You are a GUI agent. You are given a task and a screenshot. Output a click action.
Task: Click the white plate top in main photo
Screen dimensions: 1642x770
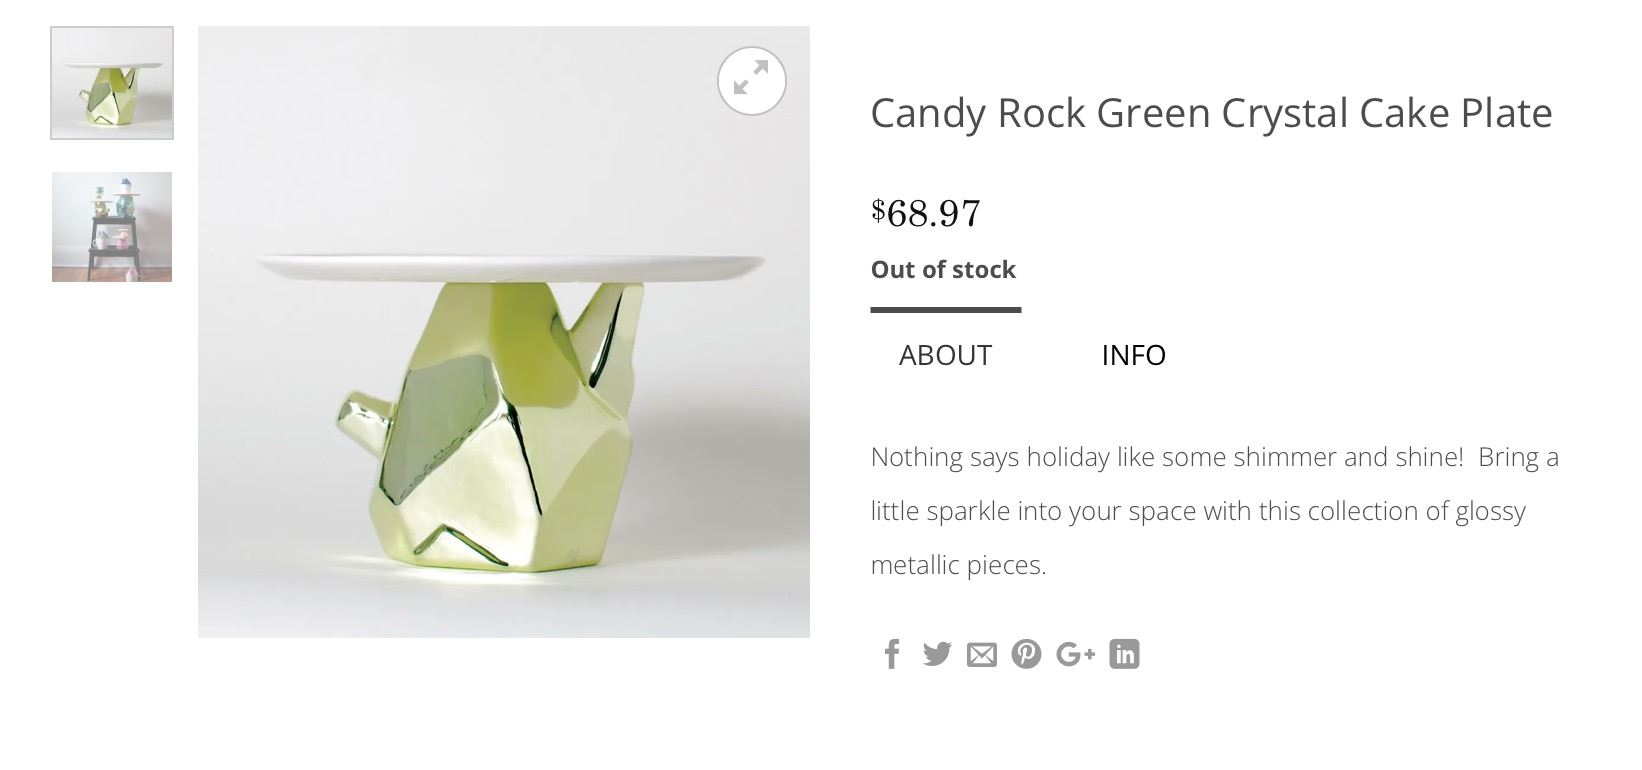pyautogui.click(x=510, y=267)
